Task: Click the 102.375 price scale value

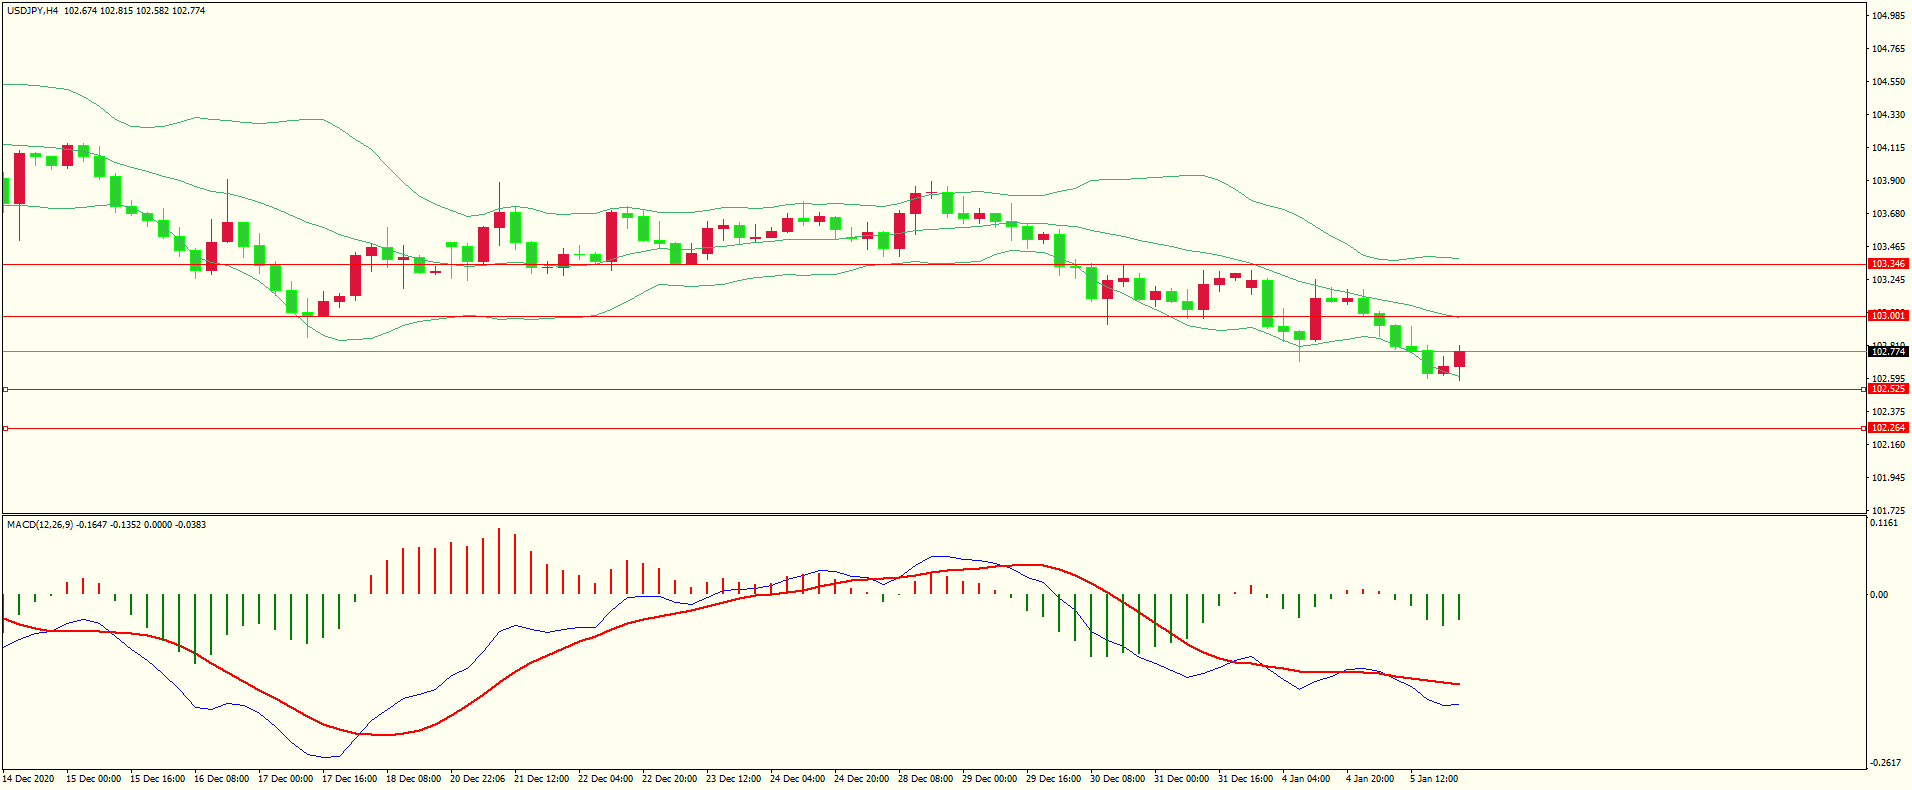Action: (x=1888, y=412)
